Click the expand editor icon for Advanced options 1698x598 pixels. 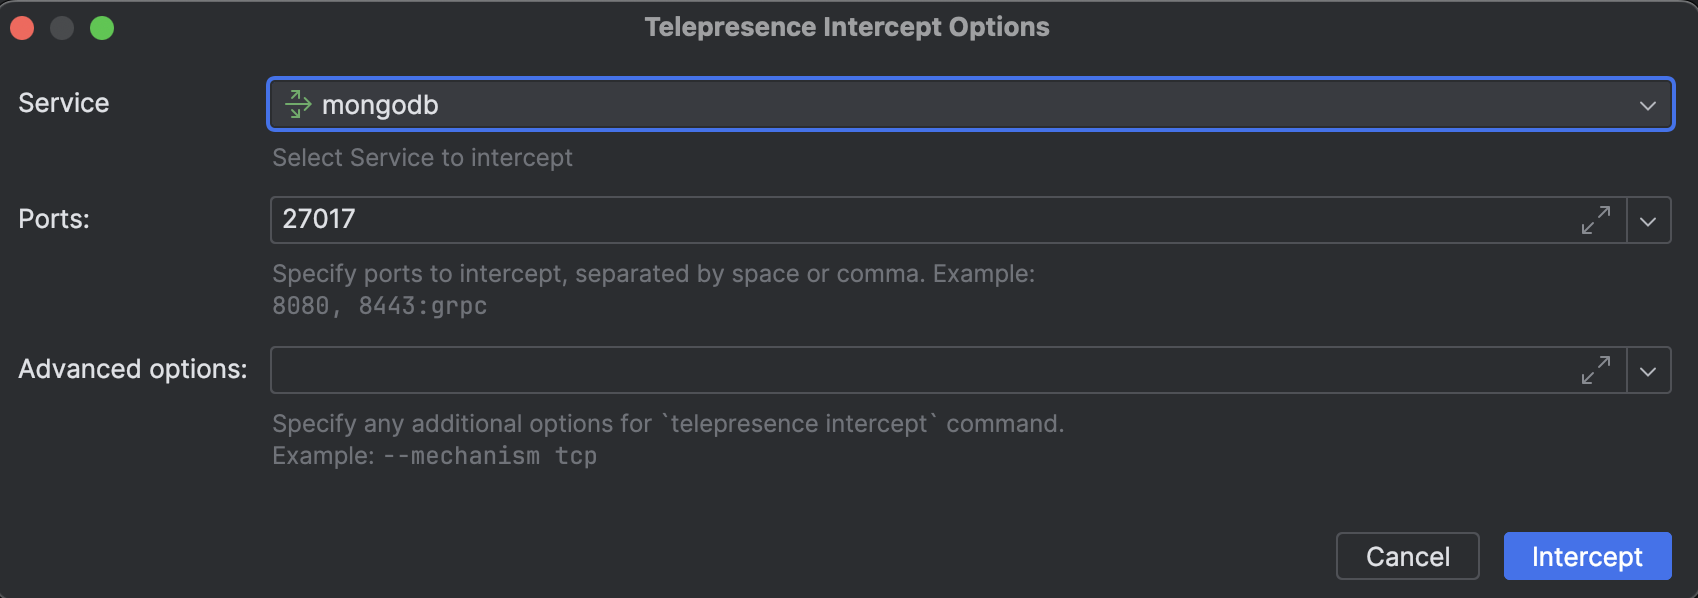click(x=1597, y=370)
